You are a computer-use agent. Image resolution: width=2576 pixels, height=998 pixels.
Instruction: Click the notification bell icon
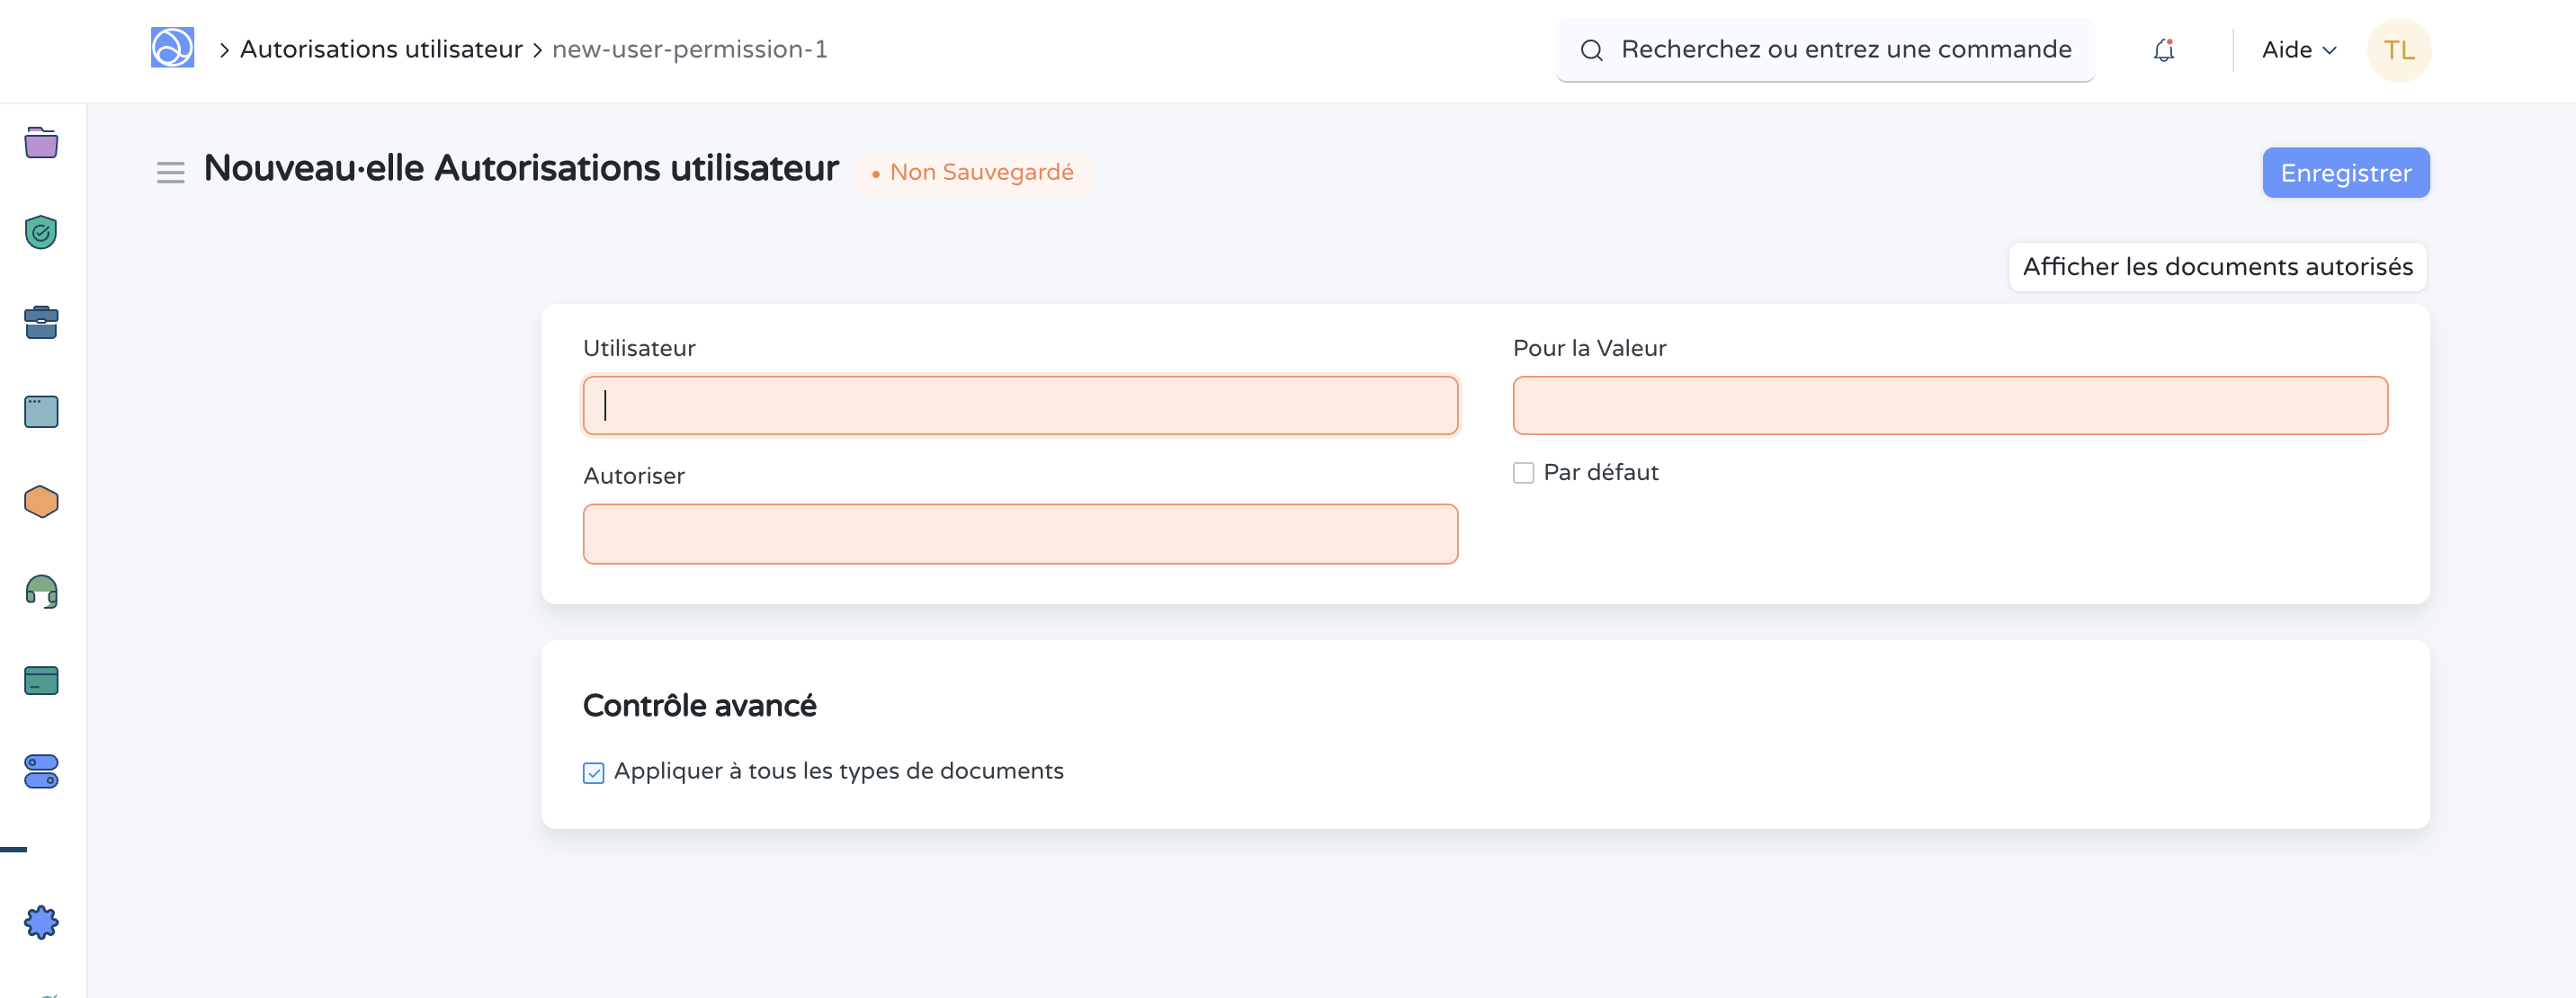coord(2163,50)
